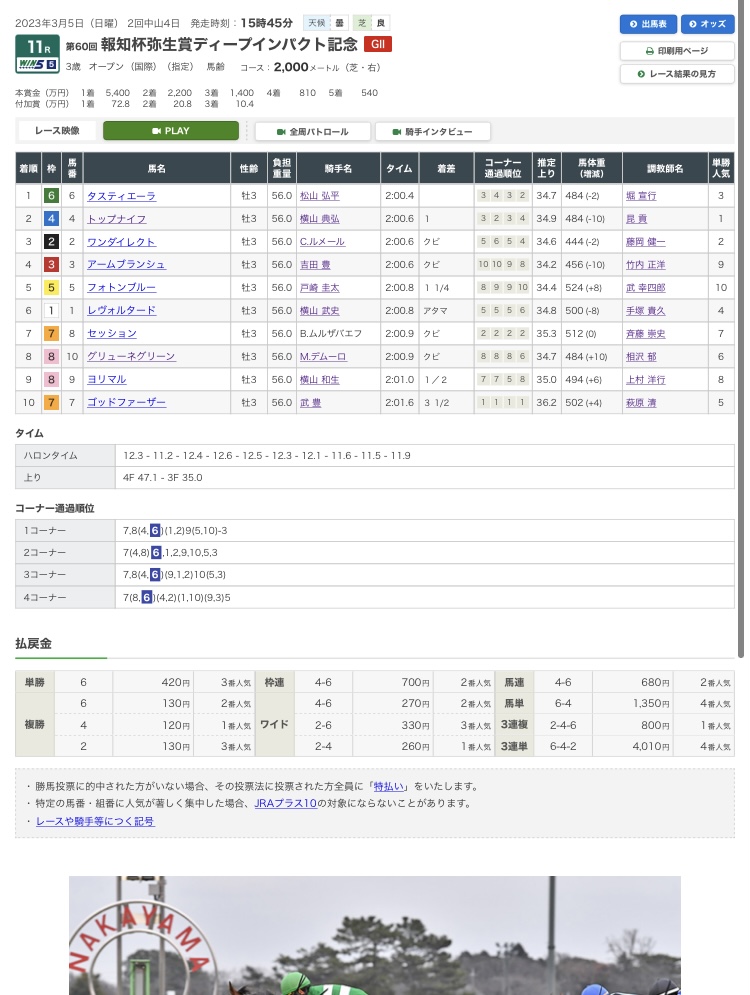750x995 pixels.
Task: Open 騎手インタビュー video
Action: click(x=433, y=131)
